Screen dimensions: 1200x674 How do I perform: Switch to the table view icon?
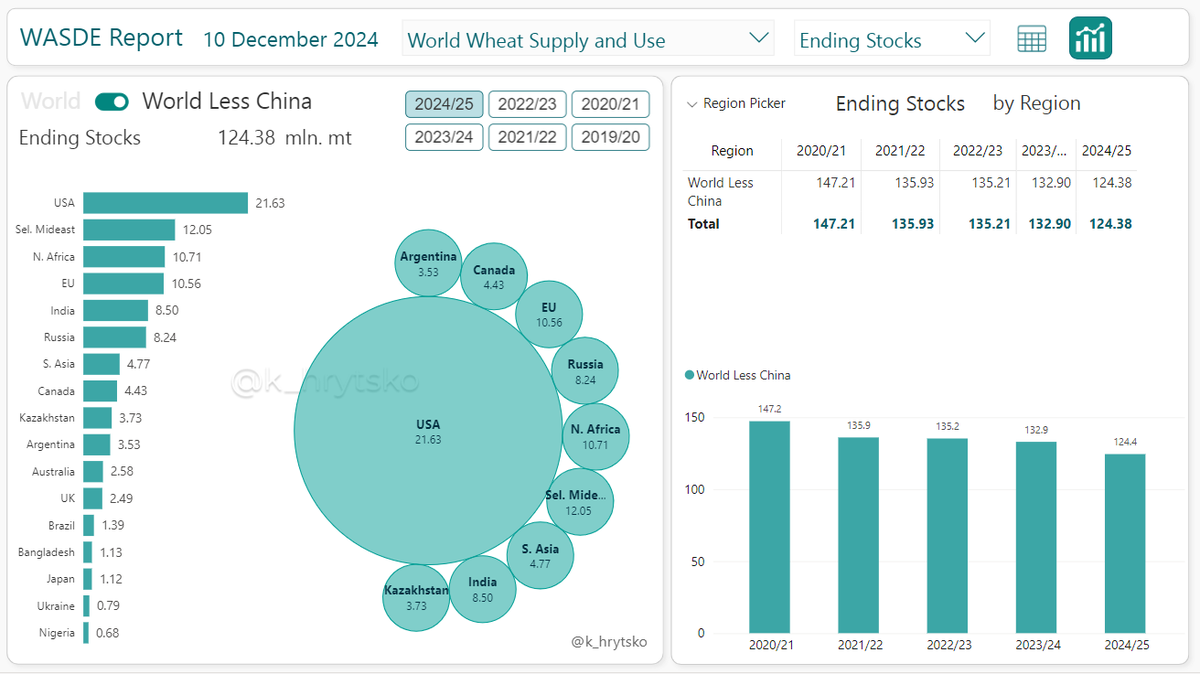click(1031, 38)
